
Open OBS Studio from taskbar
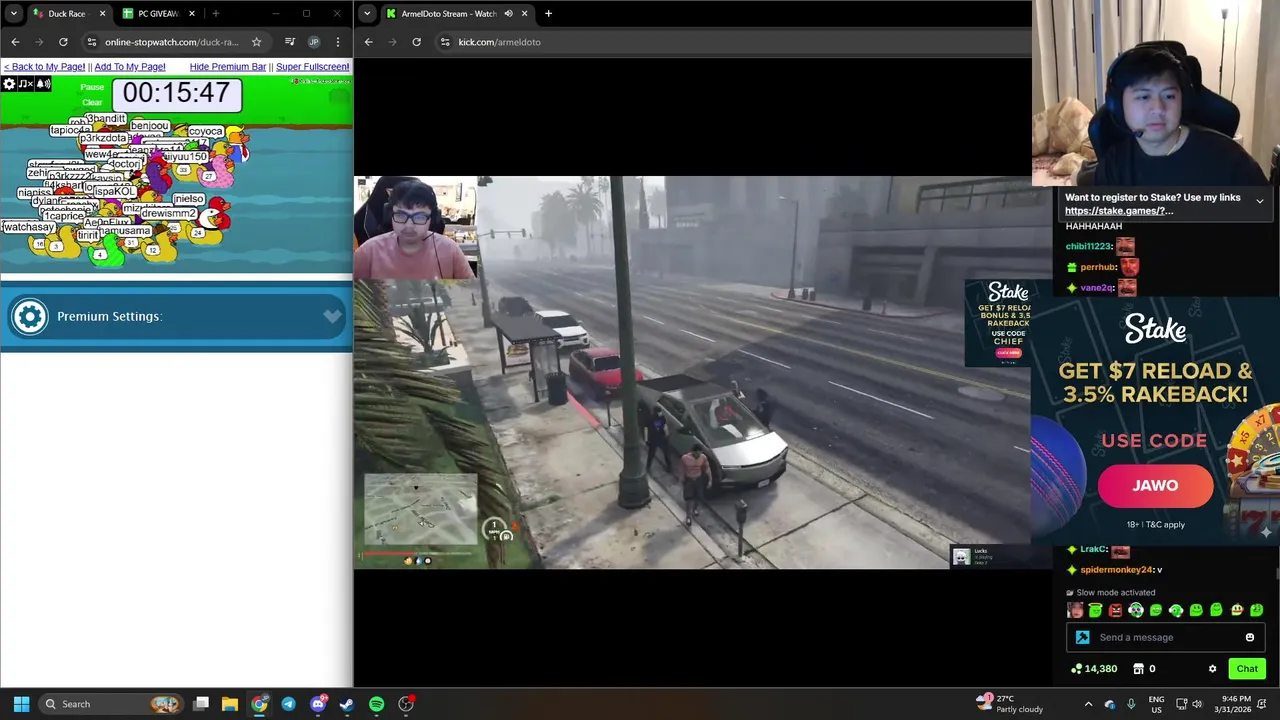406,704
